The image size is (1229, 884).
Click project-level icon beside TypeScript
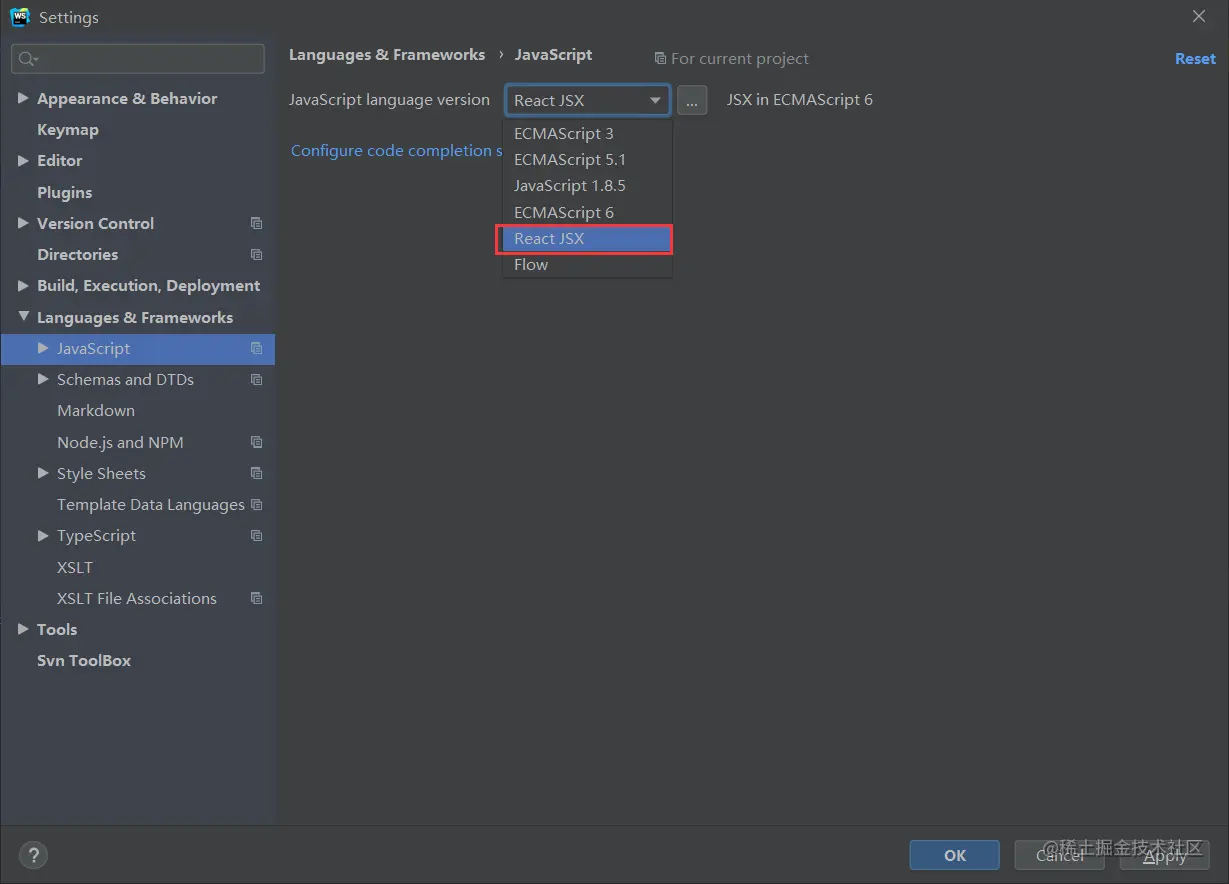coord(257,535)
